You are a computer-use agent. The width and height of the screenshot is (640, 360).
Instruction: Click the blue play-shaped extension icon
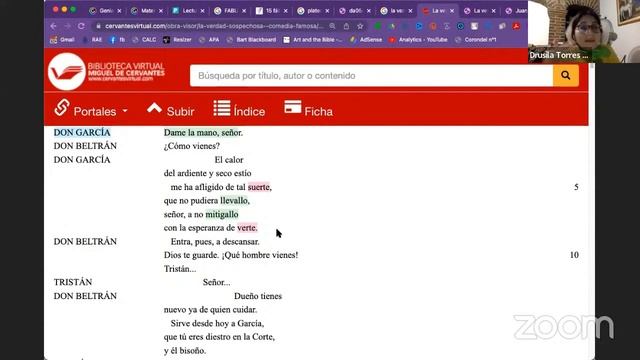(x=419, y=26)
